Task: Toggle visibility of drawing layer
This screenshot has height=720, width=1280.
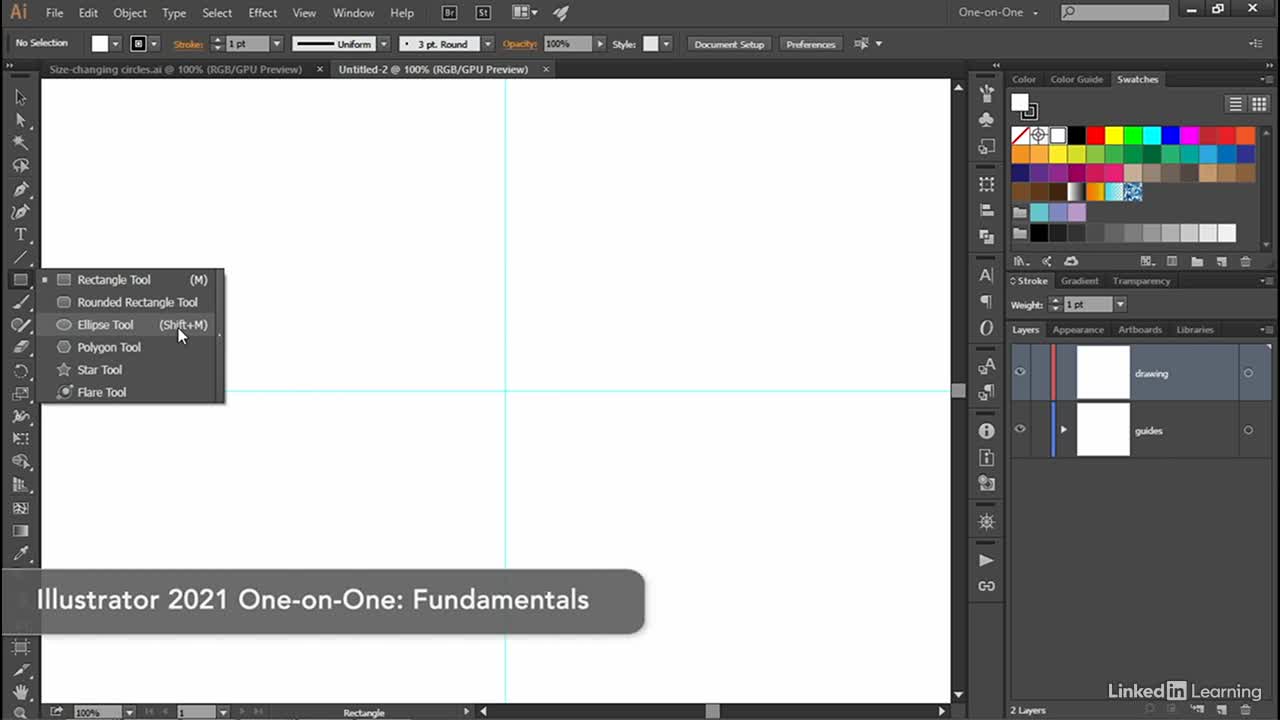Action: (1020, 372)
